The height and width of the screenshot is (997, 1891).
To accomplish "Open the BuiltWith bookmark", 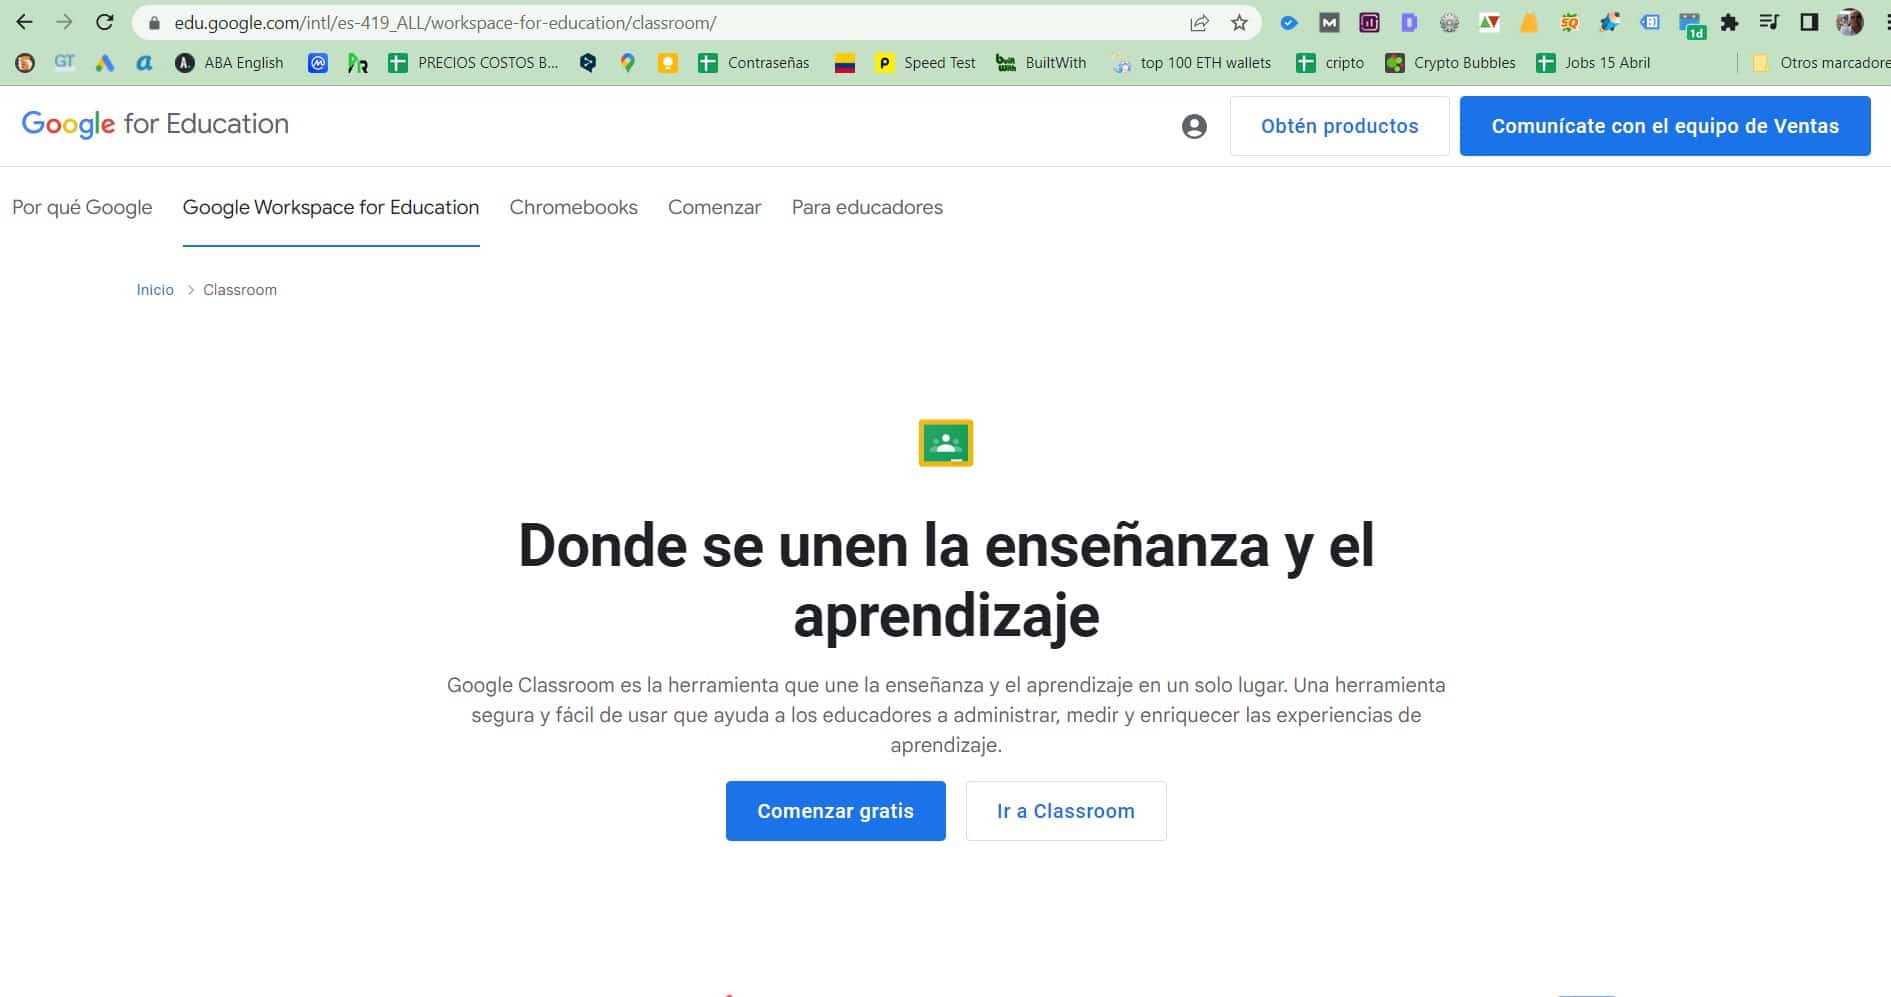I will click(x=1041, y=63).
